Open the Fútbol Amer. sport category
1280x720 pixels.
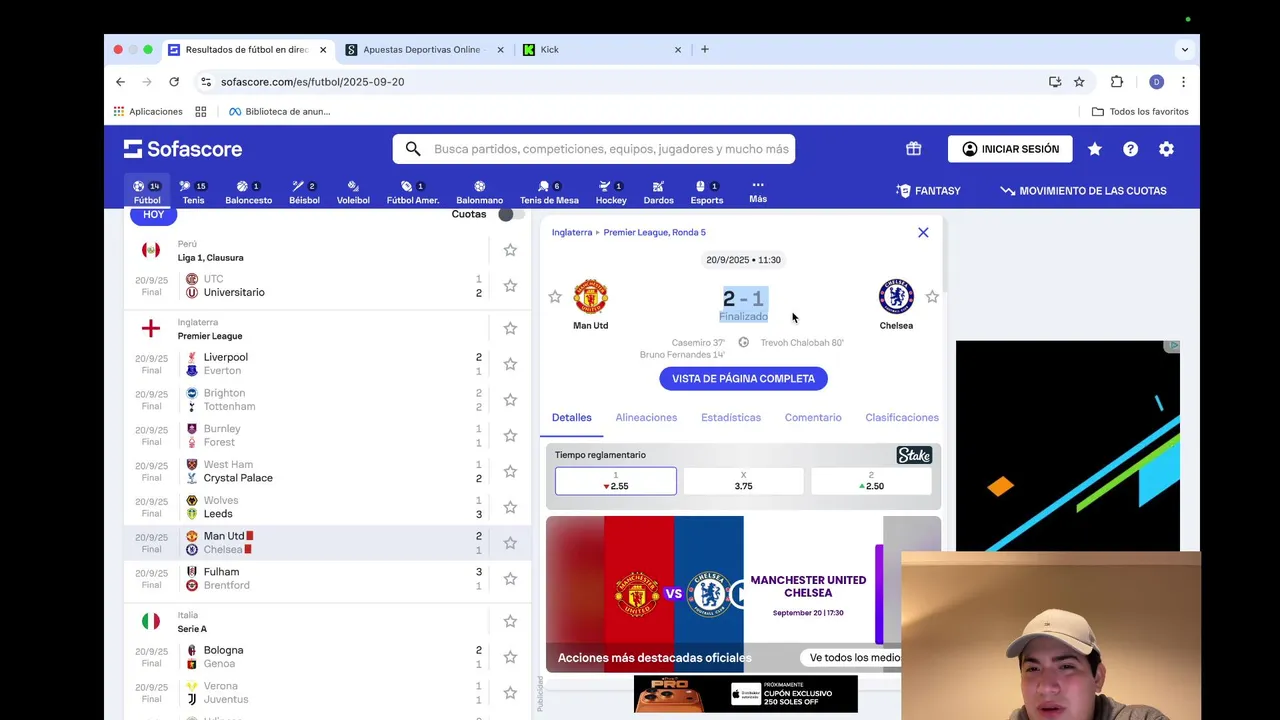(413, 192)
